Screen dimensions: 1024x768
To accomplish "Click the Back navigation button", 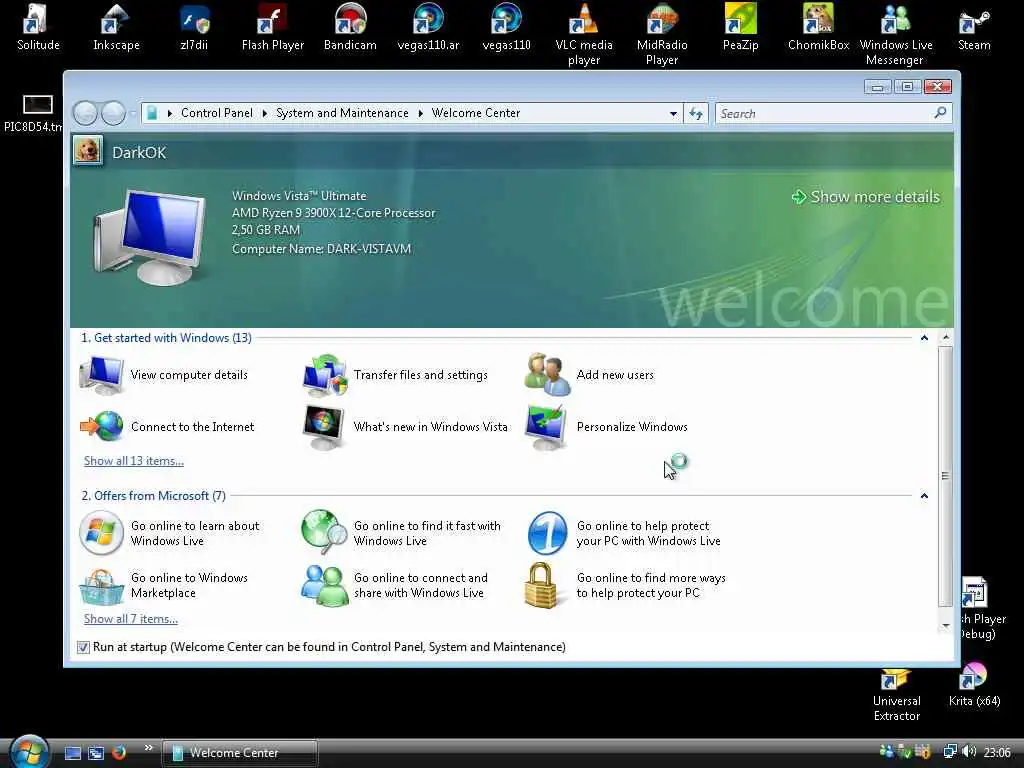I will point(86,114).
